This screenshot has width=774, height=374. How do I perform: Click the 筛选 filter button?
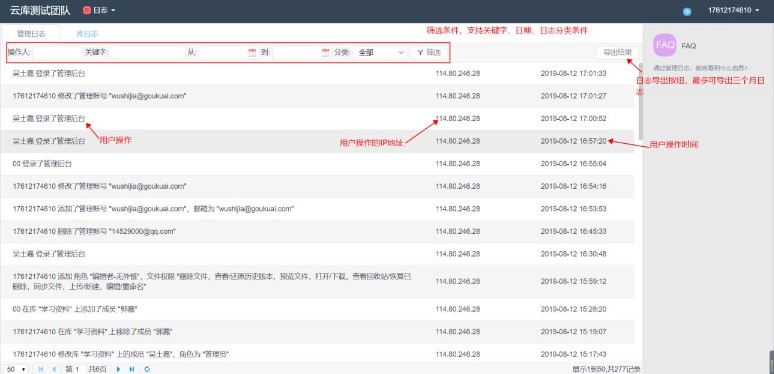[x=428, y=52]
